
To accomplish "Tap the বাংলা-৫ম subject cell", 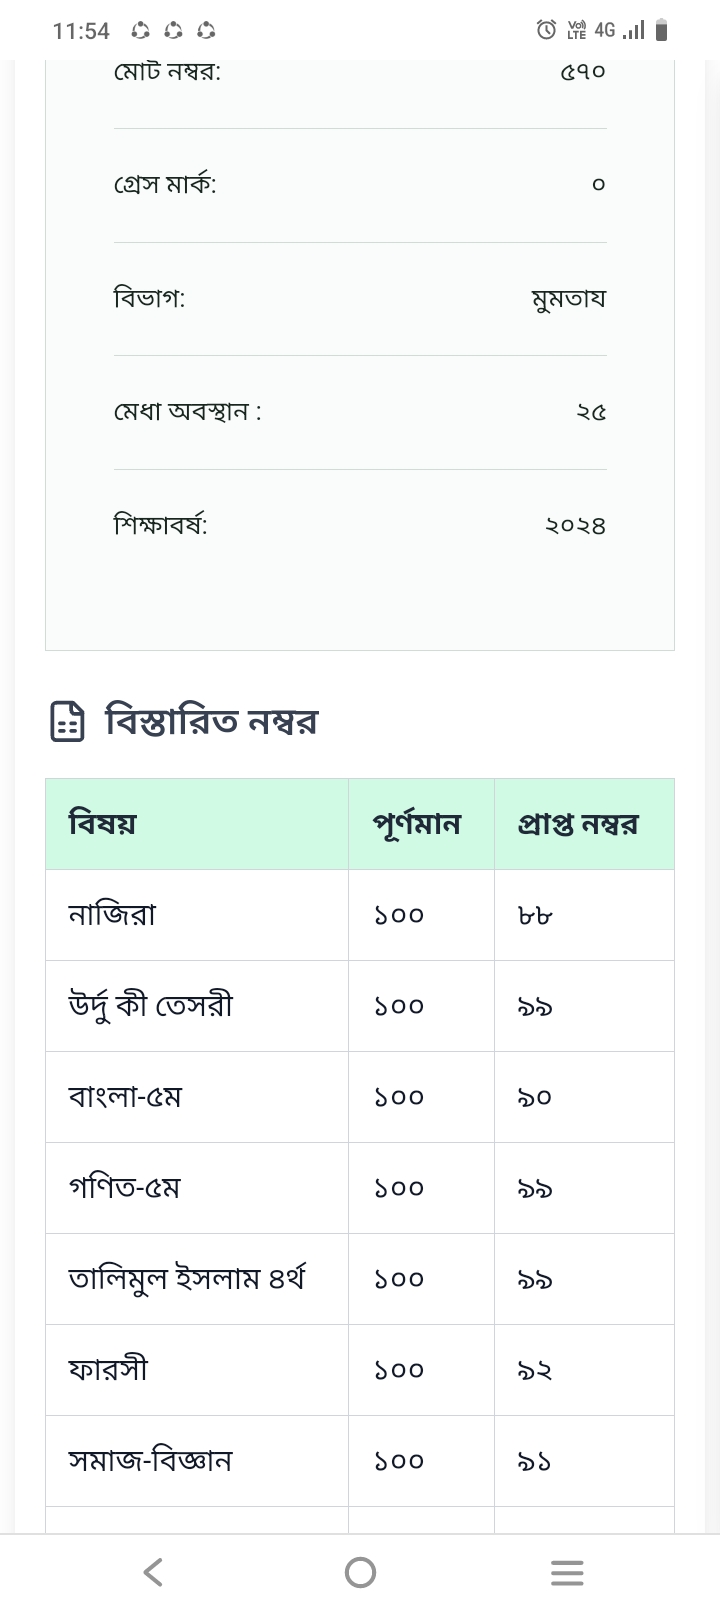I will tap(125, 1097).
